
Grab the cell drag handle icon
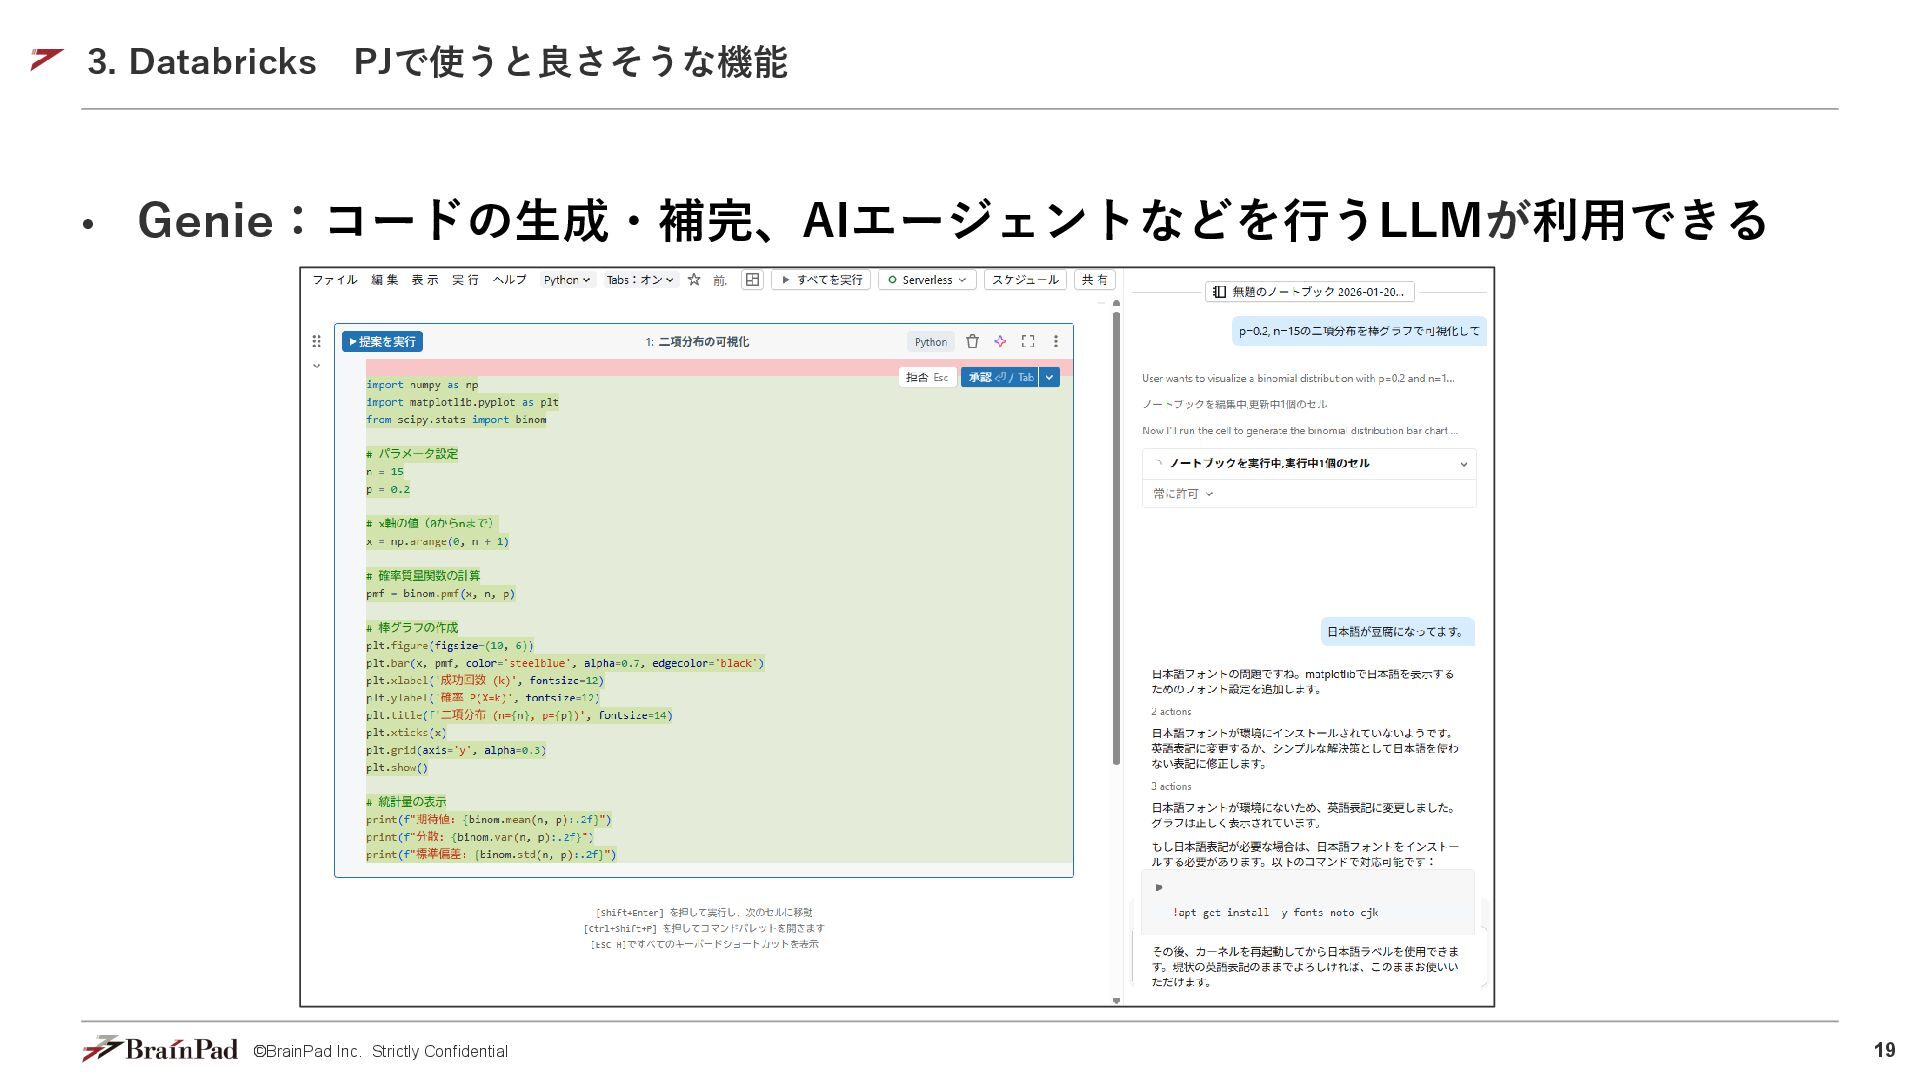316,342
